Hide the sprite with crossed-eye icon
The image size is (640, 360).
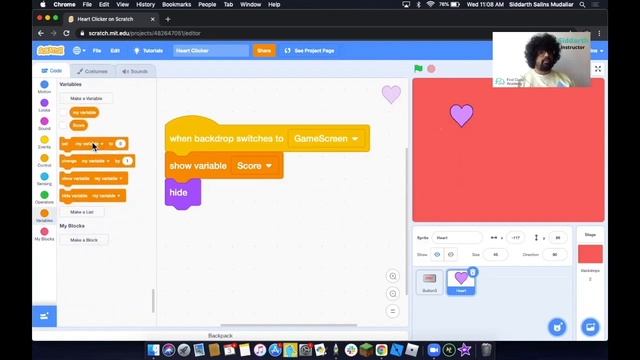(x=451, y=254)
